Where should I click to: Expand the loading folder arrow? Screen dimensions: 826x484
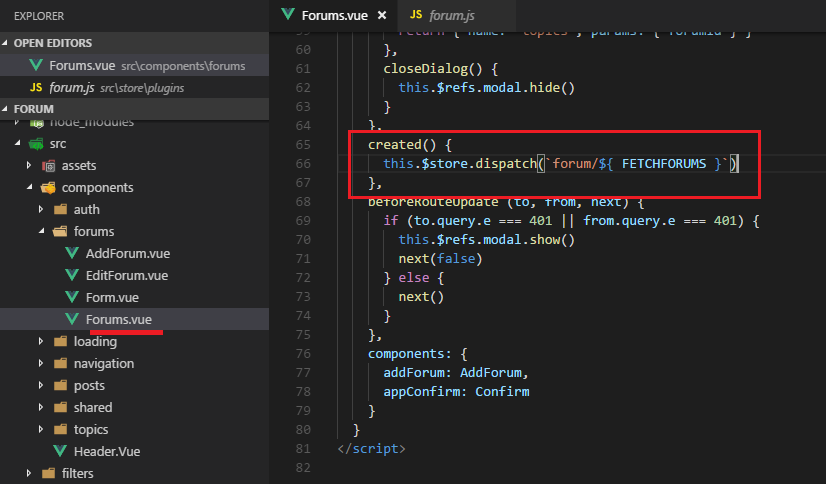point(41,341)
